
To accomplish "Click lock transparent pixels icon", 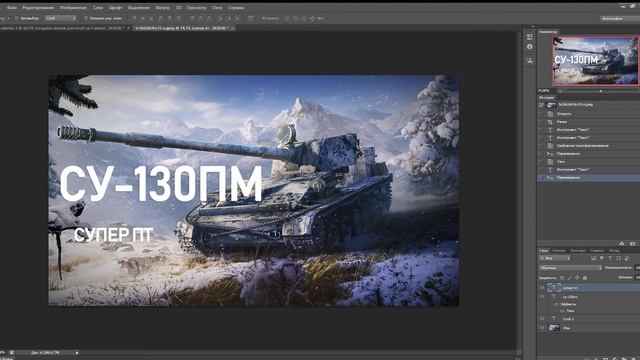I will pos(562,278).
